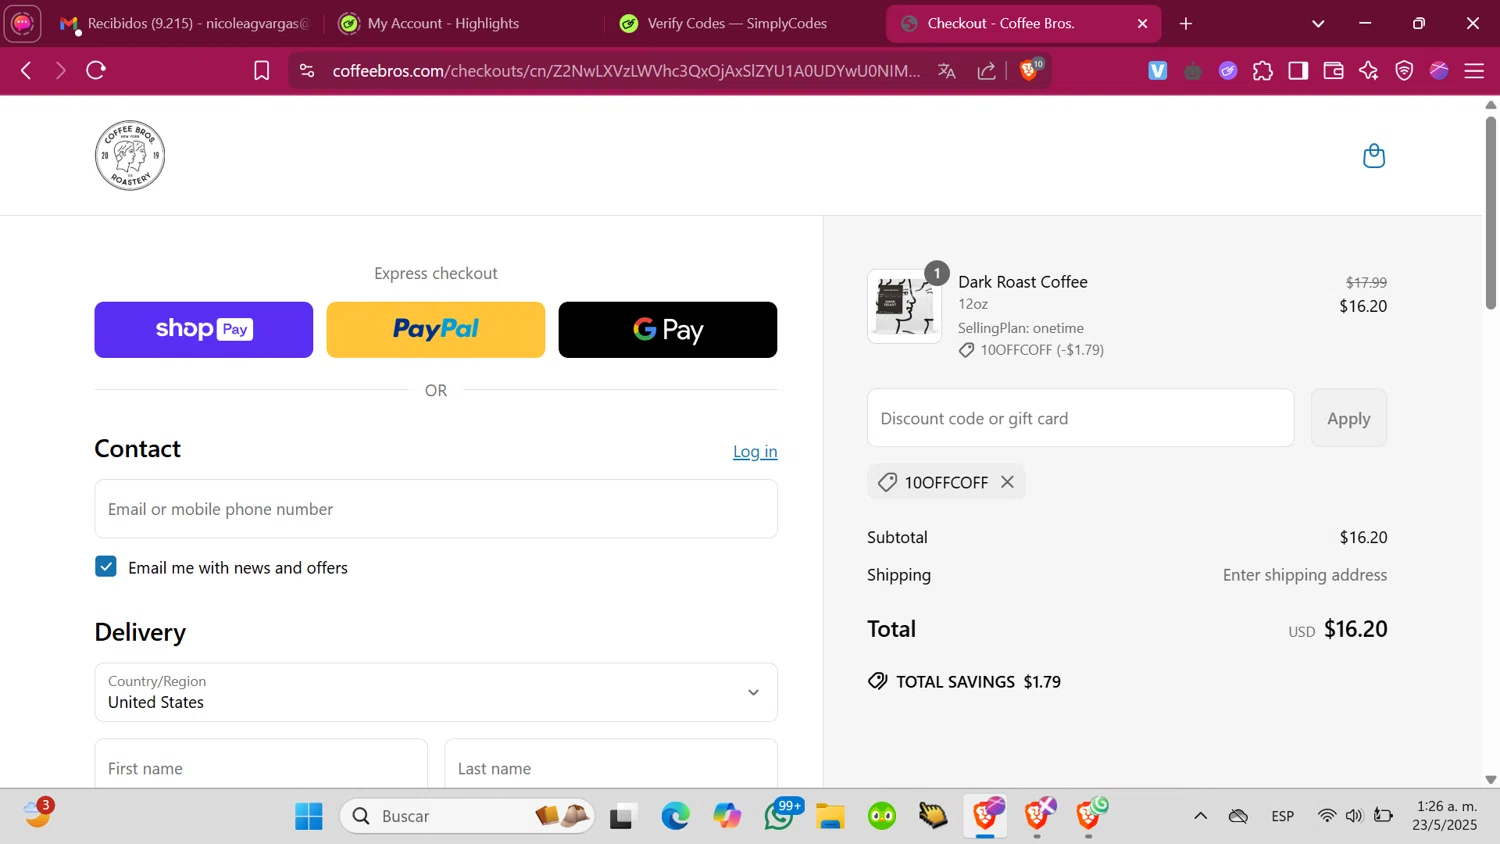The height and width of the screenshot is (844, 1500).
Task: Open the blue V extension icon
Action: click(x=1158, y=71)
